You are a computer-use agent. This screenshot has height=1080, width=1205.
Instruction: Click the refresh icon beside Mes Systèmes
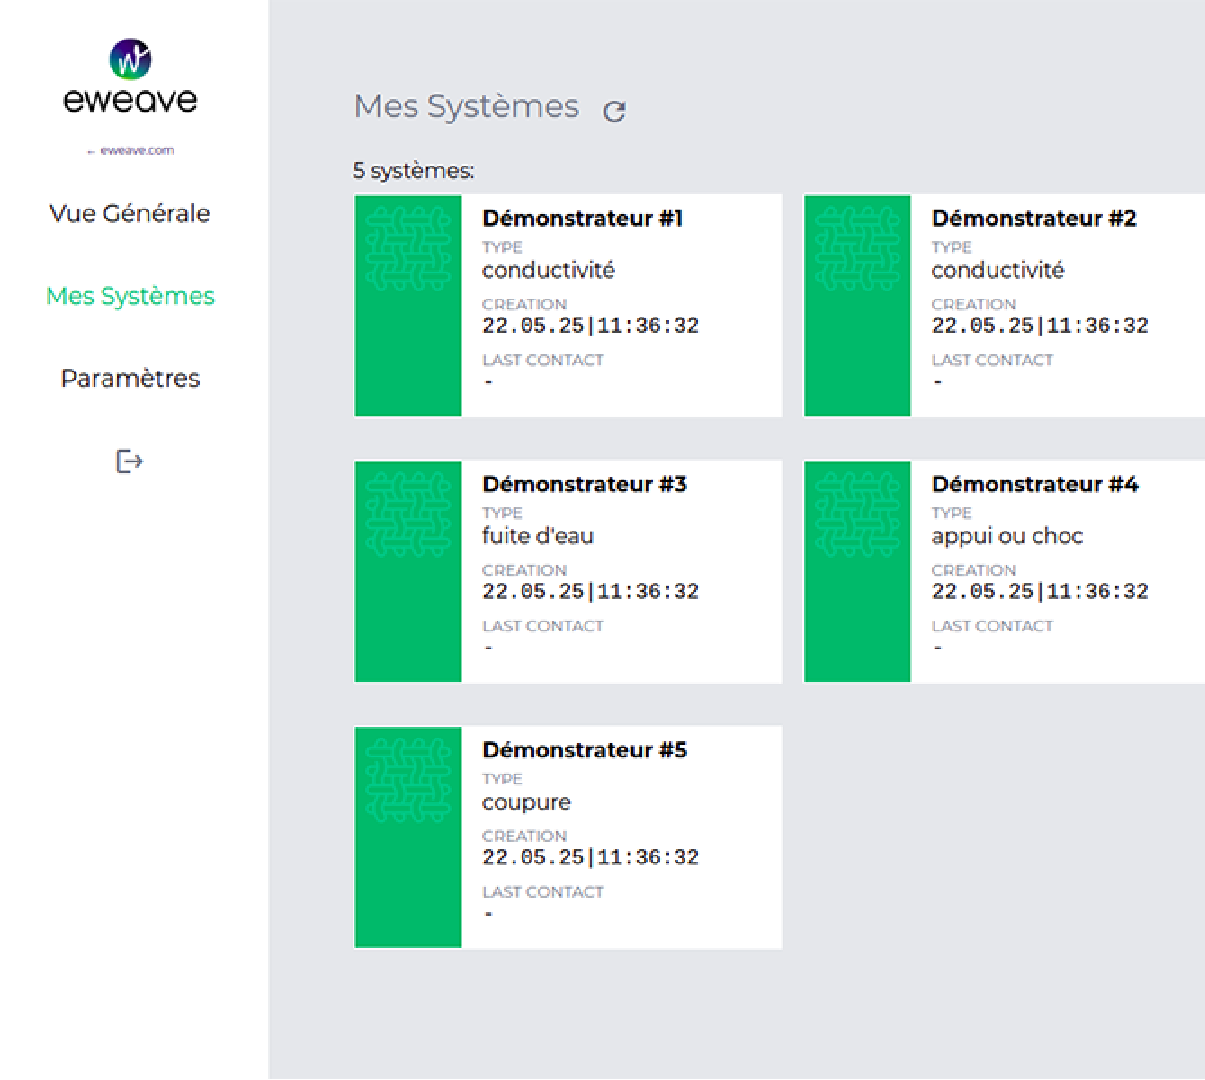(x=614, y=111)
